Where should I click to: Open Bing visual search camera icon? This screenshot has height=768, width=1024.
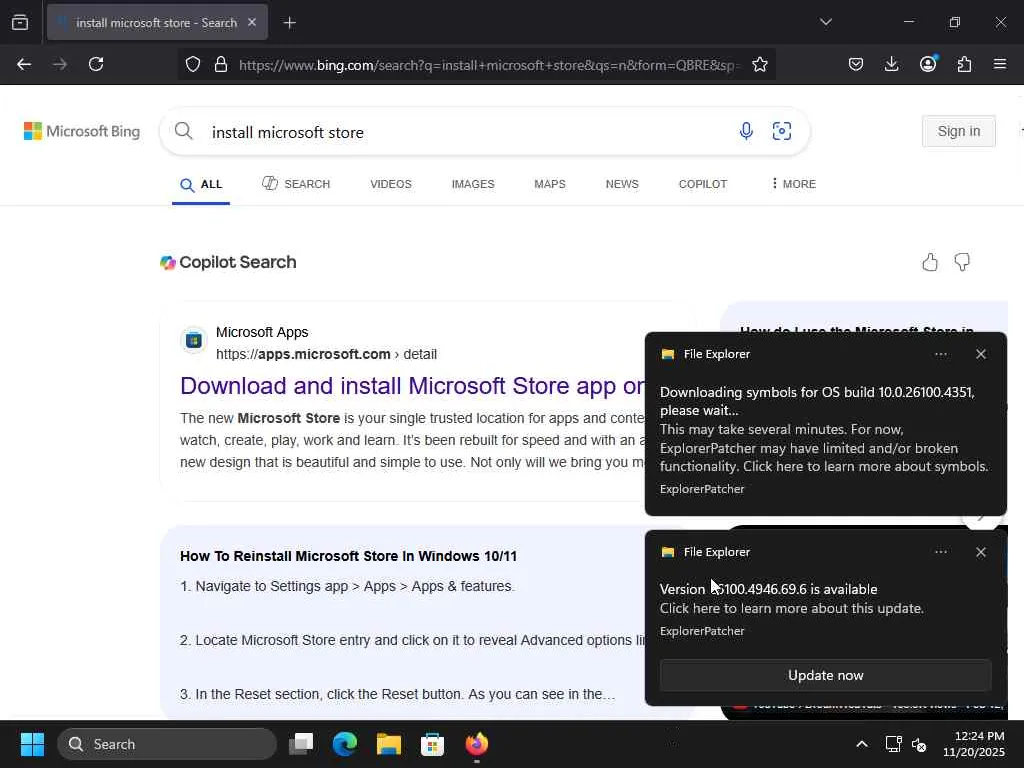782,131
